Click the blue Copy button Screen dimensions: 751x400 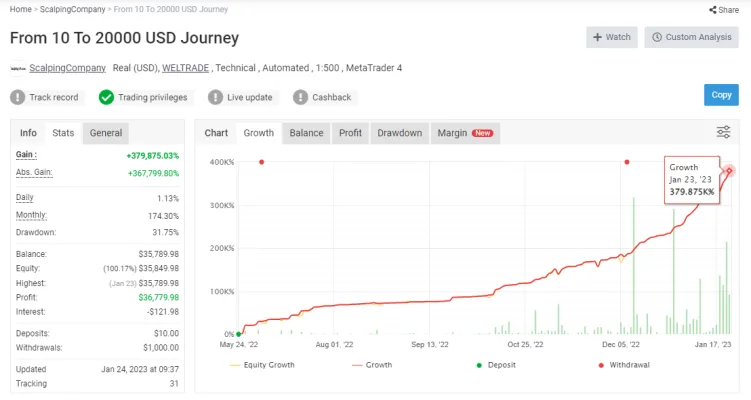[721, 95]
